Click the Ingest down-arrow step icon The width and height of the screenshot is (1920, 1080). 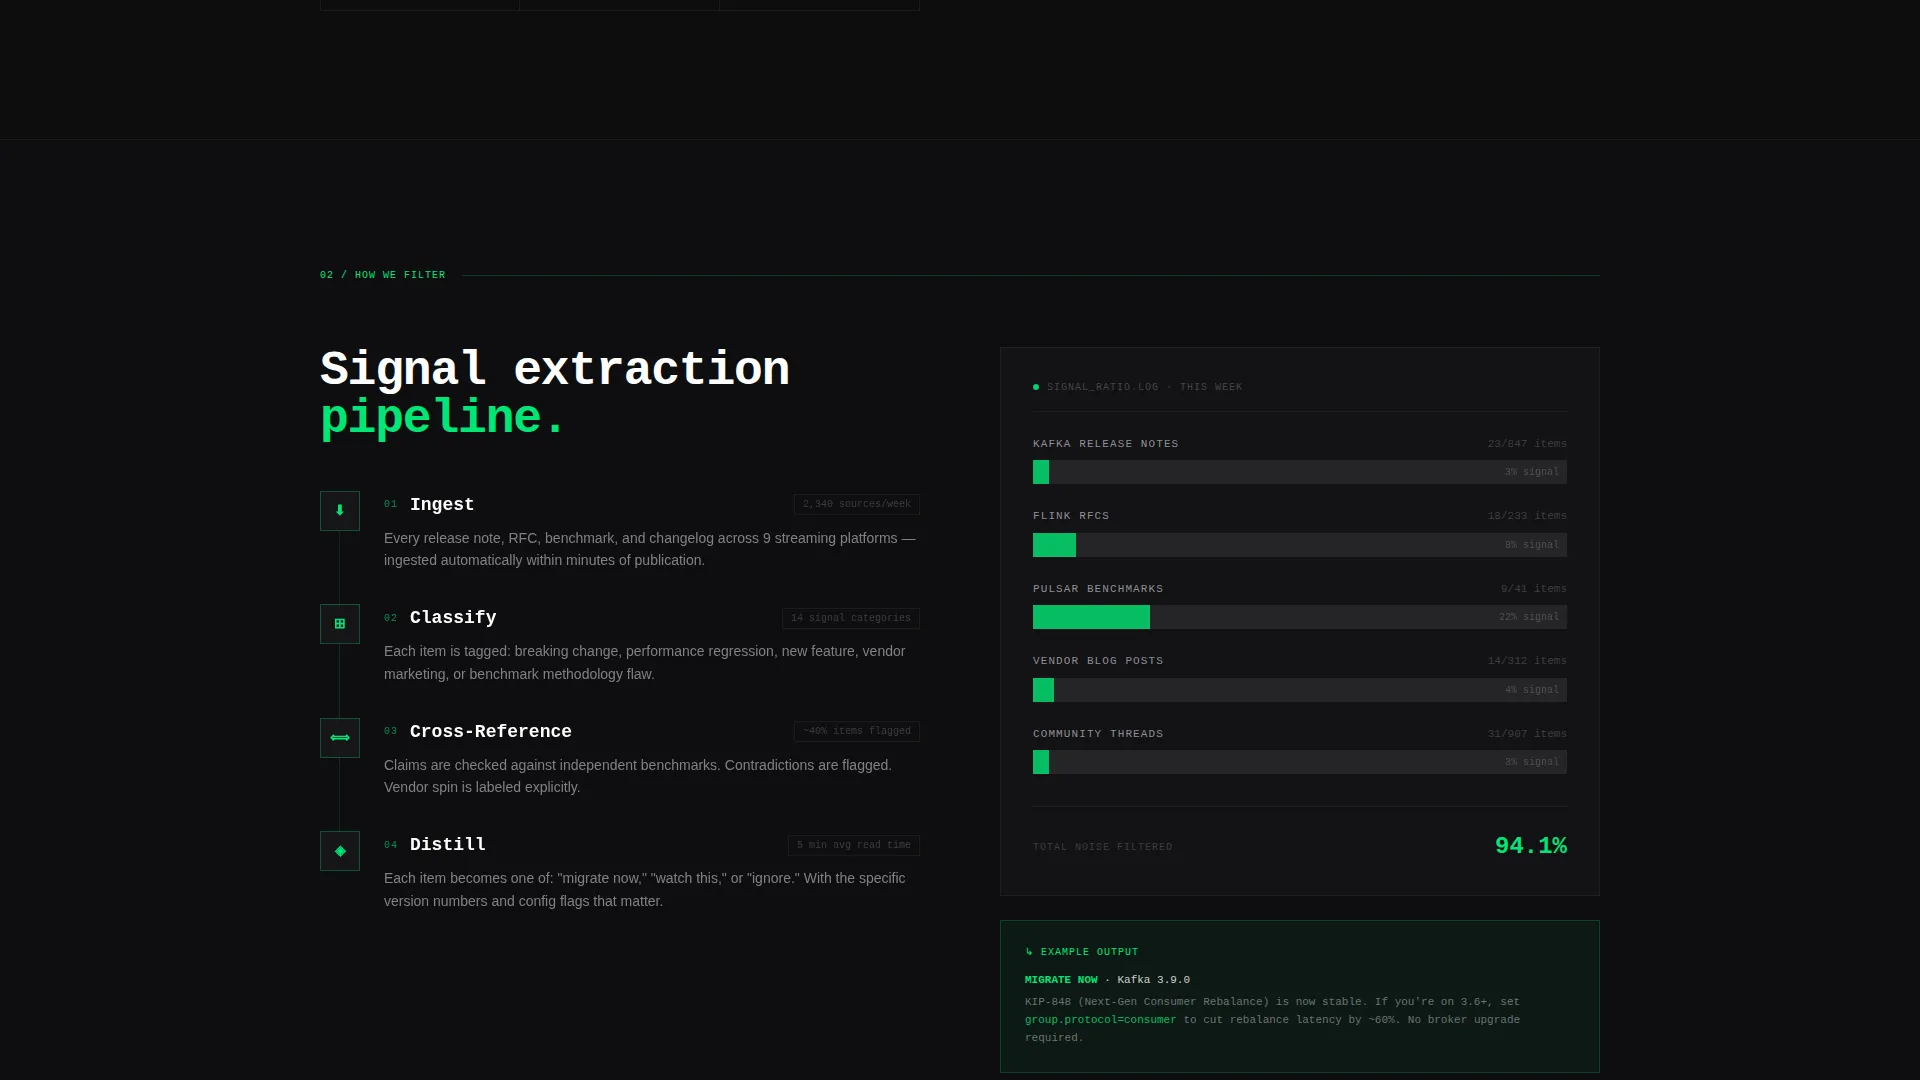tap(340, 511)
